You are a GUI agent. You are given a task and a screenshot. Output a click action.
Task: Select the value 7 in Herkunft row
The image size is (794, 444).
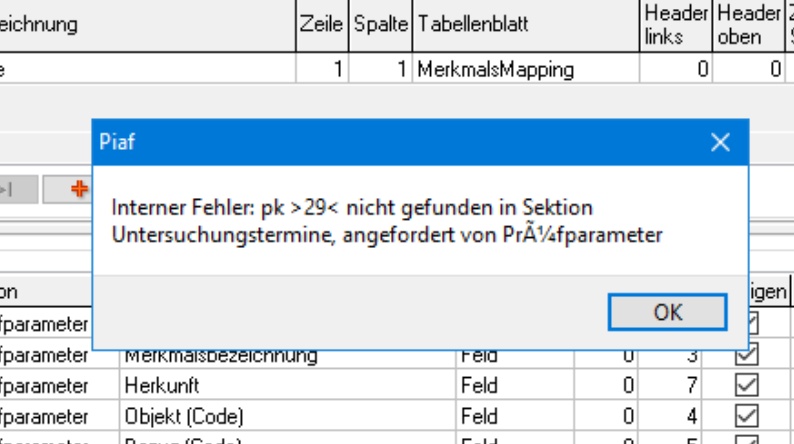(x=691, y=386)
